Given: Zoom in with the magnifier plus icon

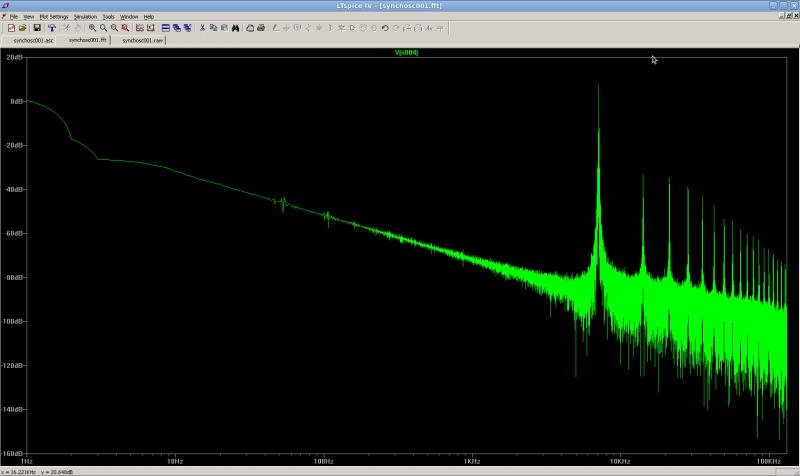Looking at the screenshot, I should 91,28.
